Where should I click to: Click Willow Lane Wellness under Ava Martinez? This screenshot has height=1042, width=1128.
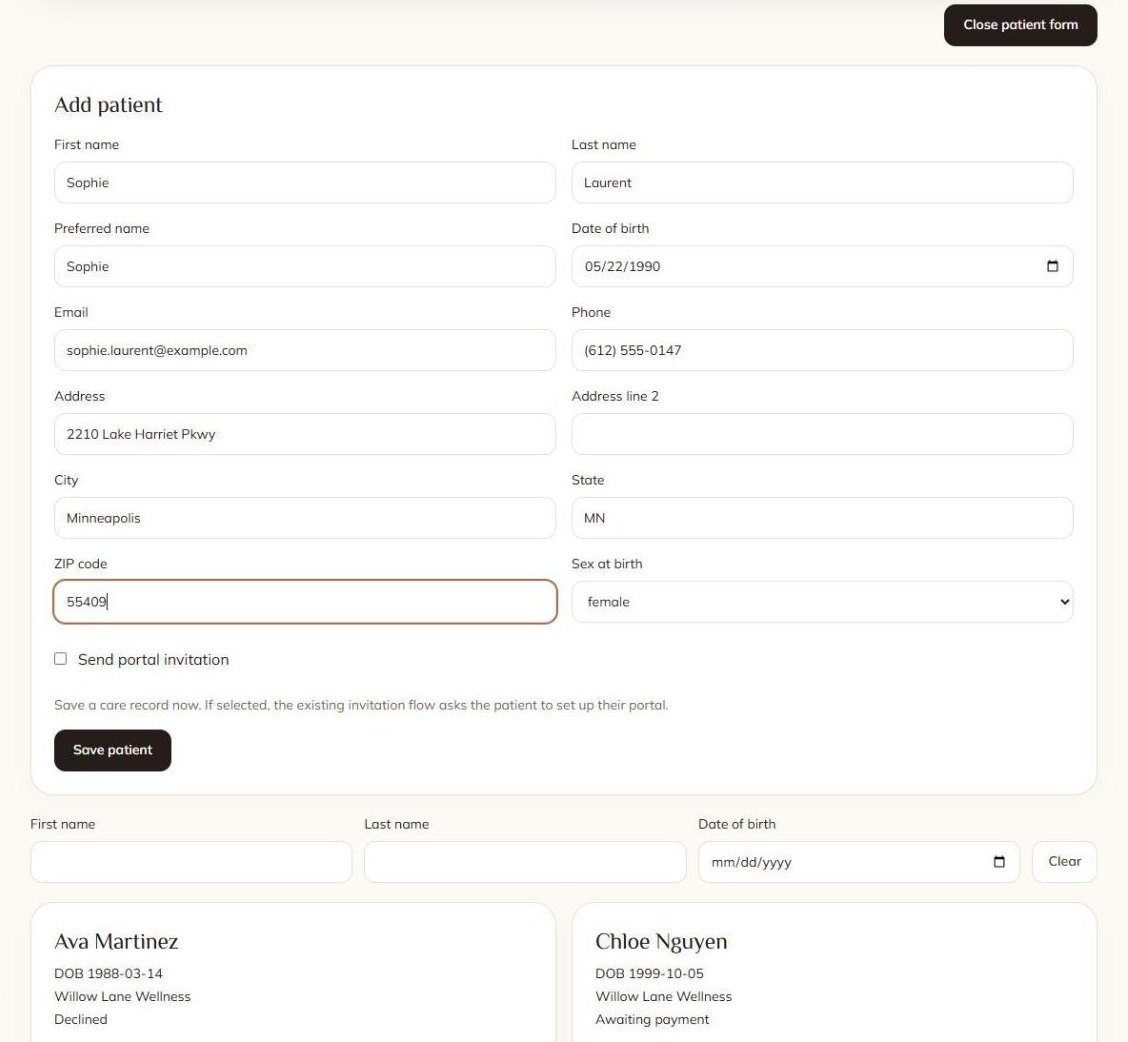click(x=122, y=996)
